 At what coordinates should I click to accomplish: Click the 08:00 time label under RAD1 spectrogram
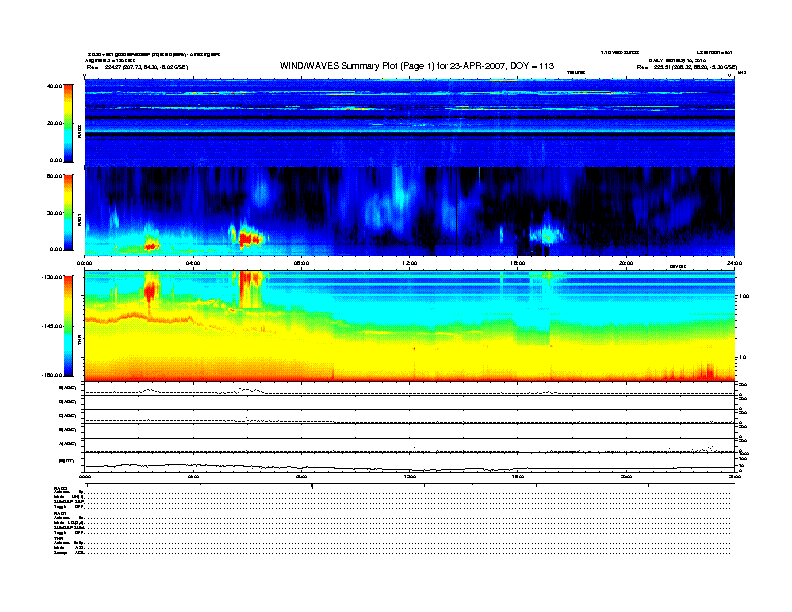pyautogui.click(x=301, y=263)
